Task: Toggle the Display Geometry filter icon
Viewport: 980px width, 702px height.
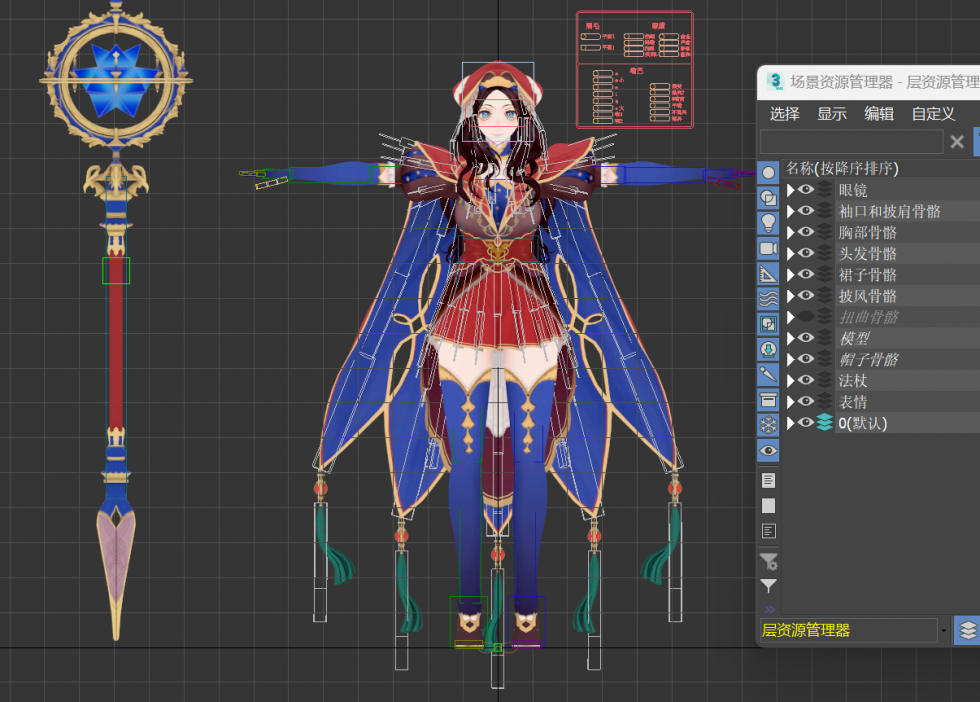Action: click(x=768, y=173)
